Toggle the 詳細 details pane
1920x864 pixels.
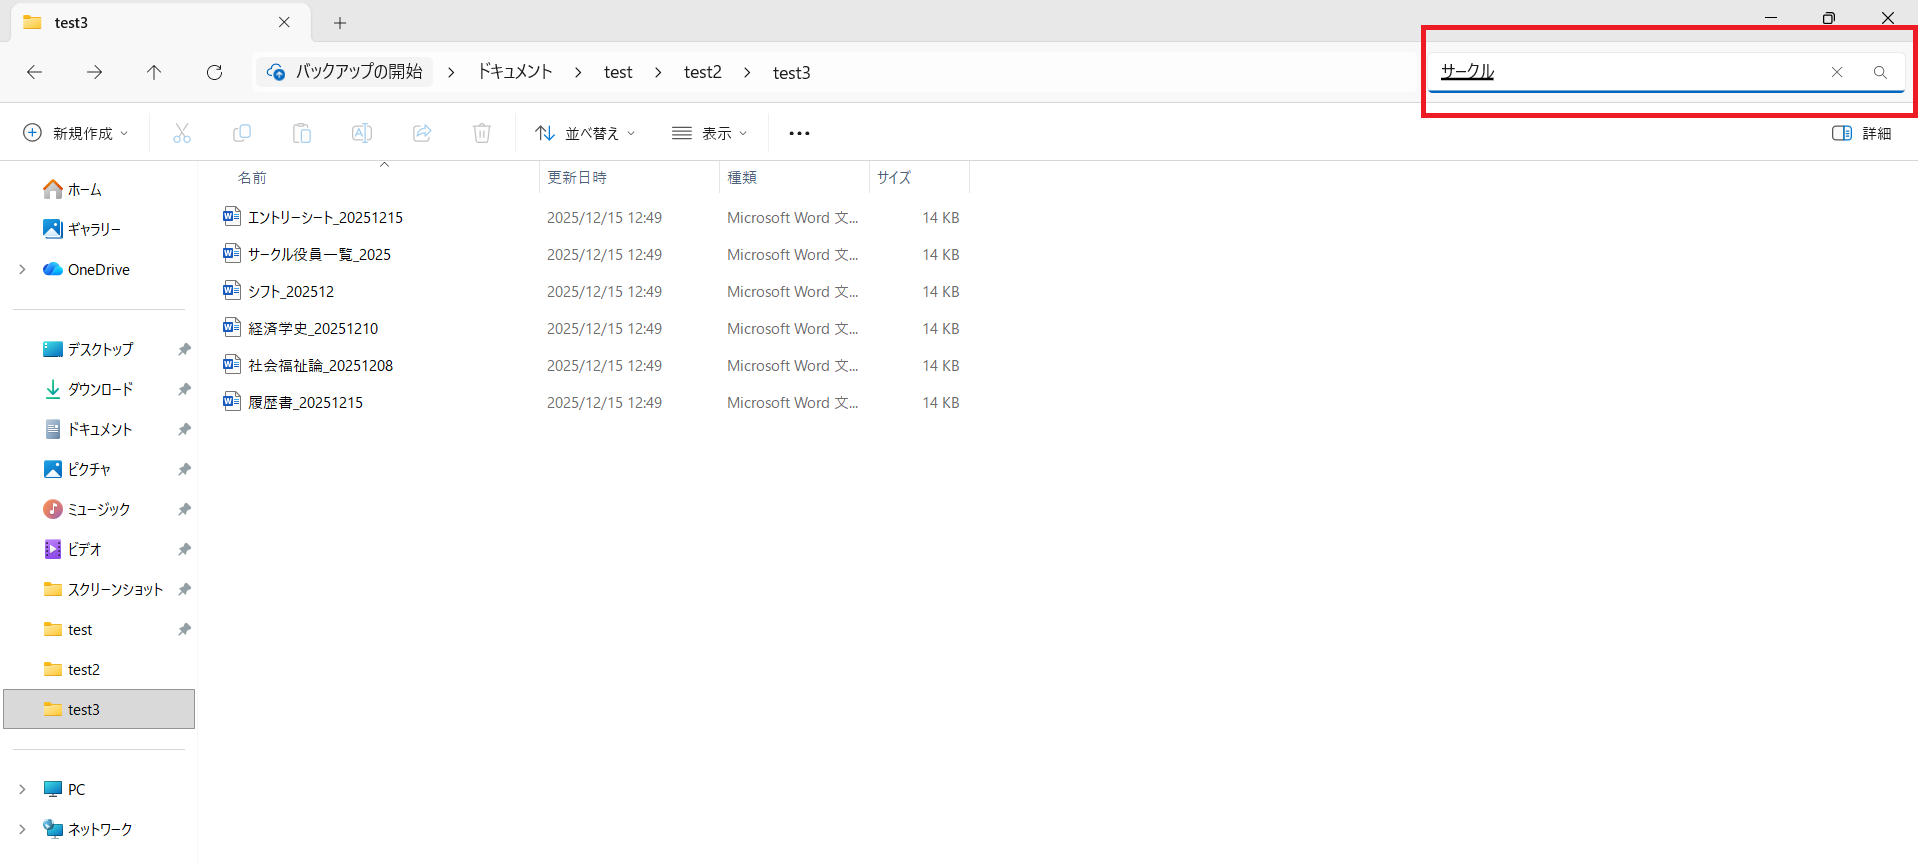(x=1862, y=133)
